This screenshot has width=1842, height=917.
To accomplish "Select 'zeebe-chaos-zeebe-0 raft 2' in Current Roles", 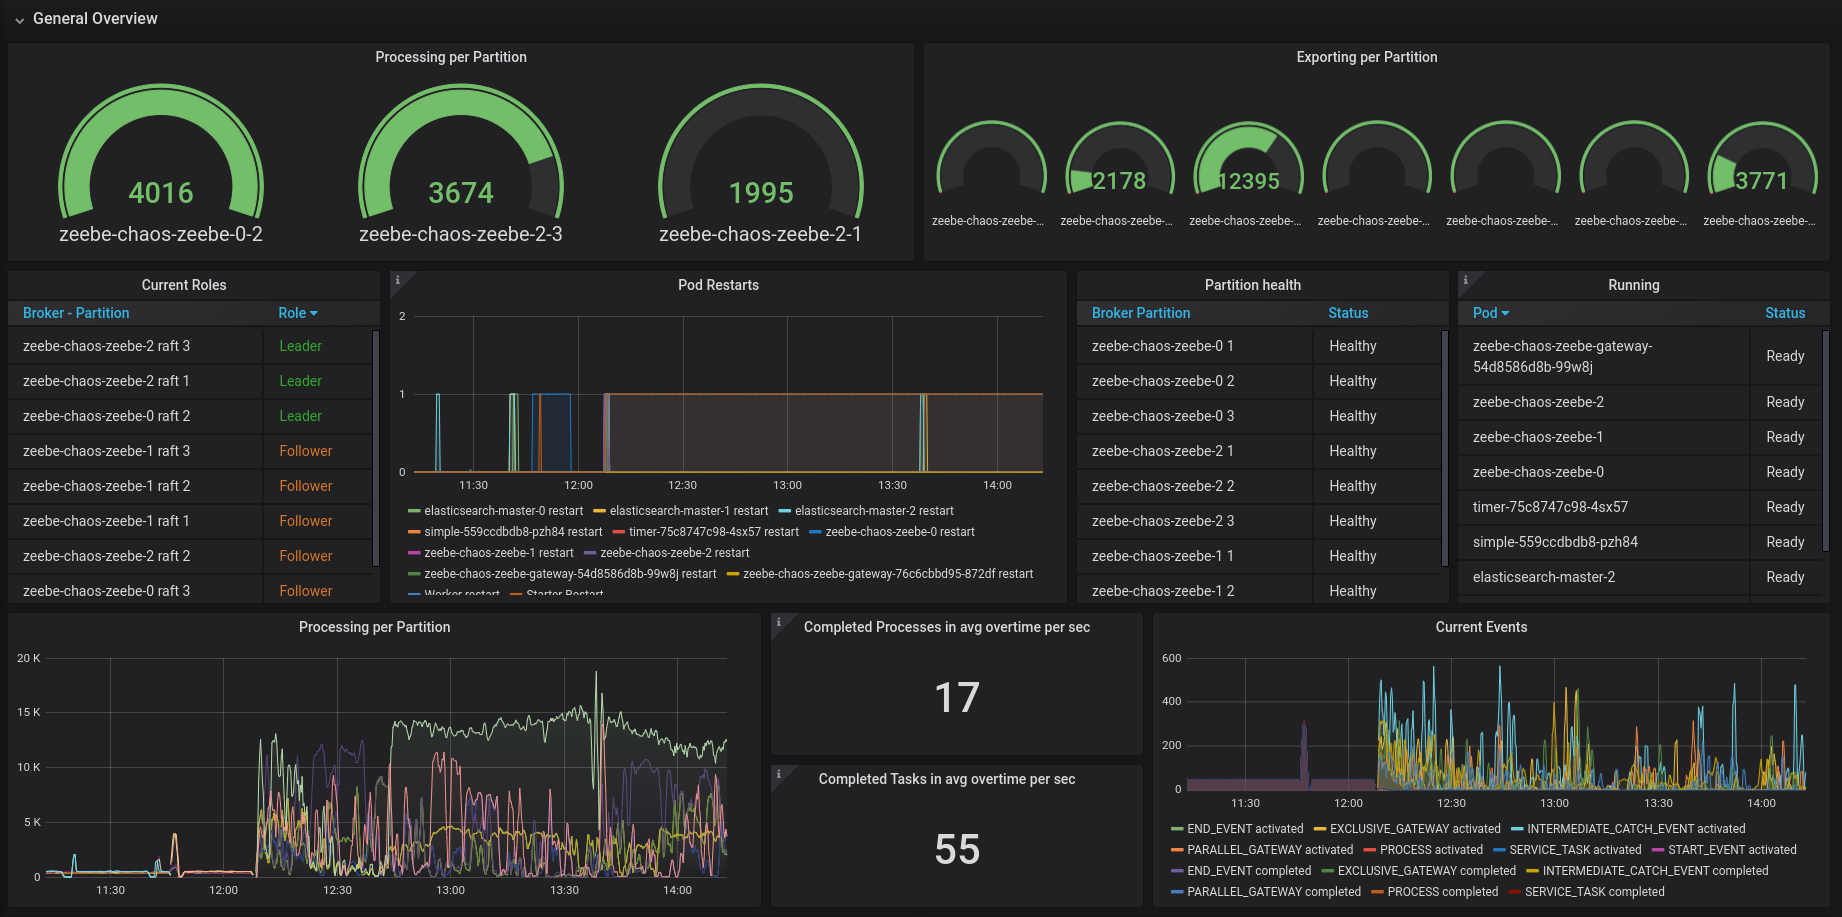I will coord(136,416).
